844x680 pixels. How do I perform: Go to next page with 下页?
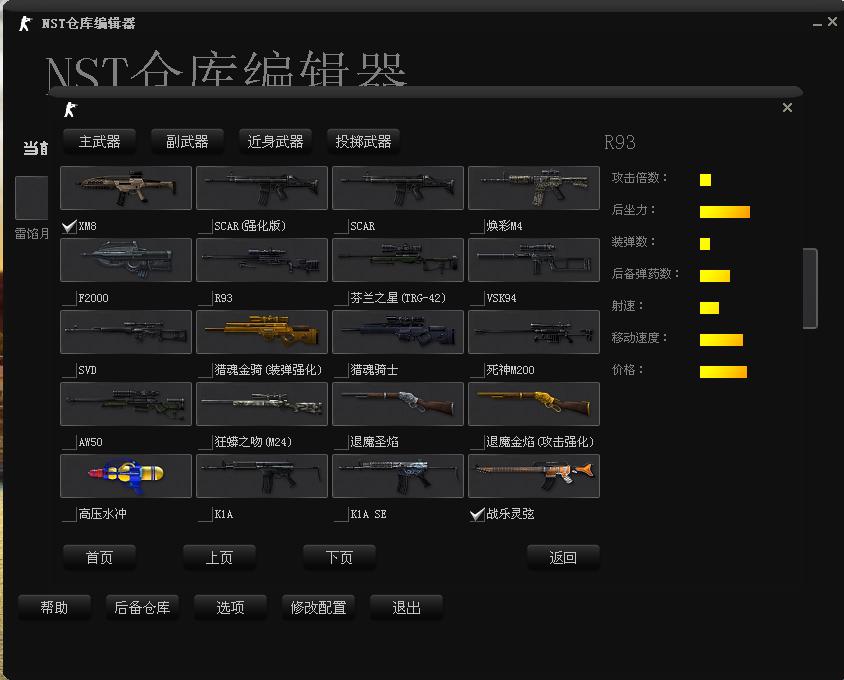[339, 558]
